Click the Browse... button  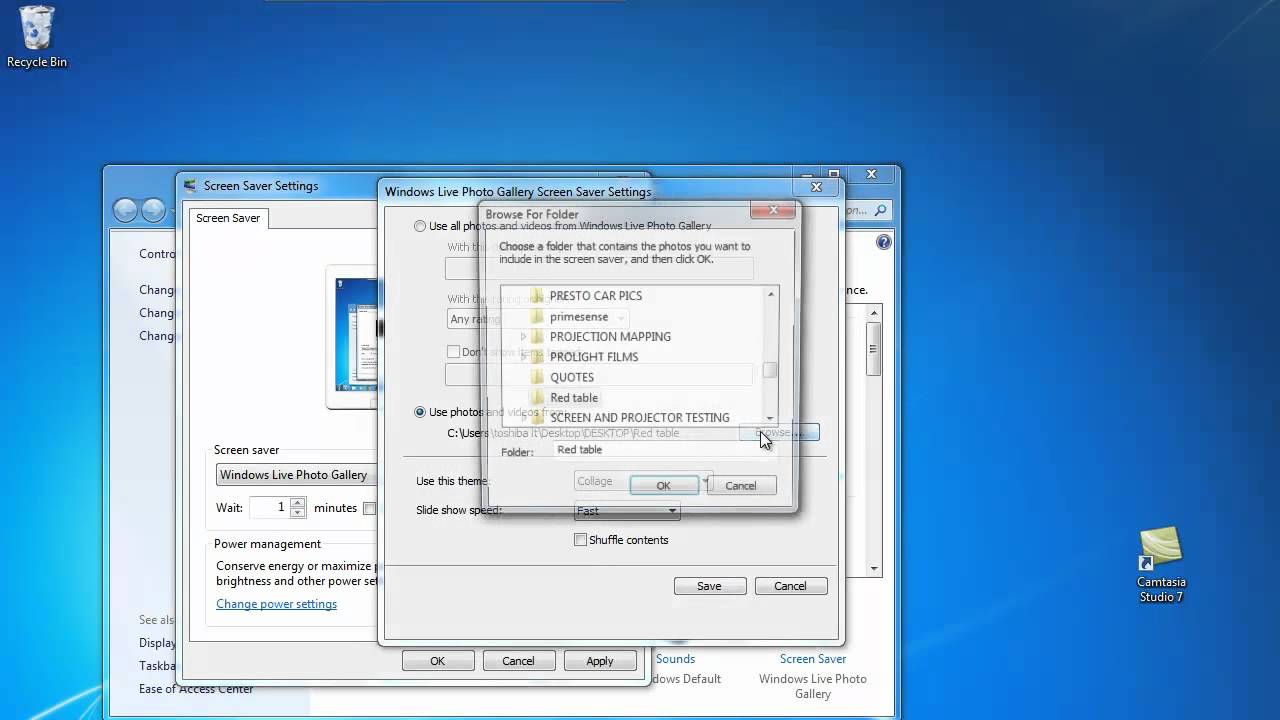(x=779, y=432)
